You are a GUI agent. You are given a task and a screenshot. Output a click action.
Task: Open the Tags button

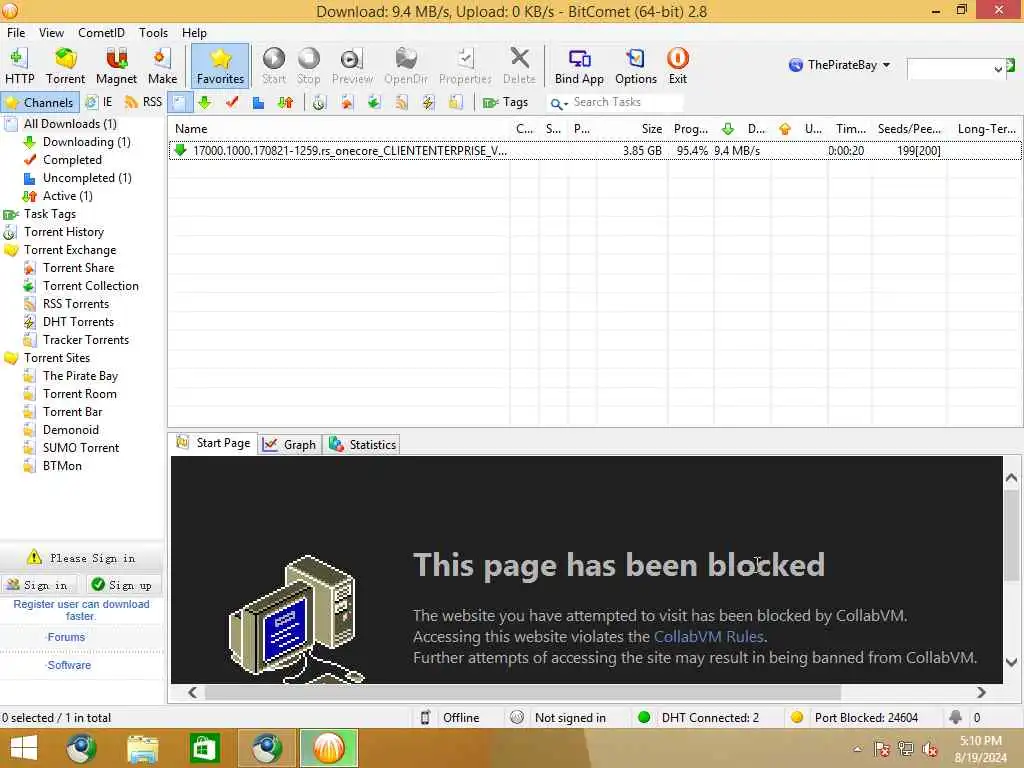(x=505, y=103)
